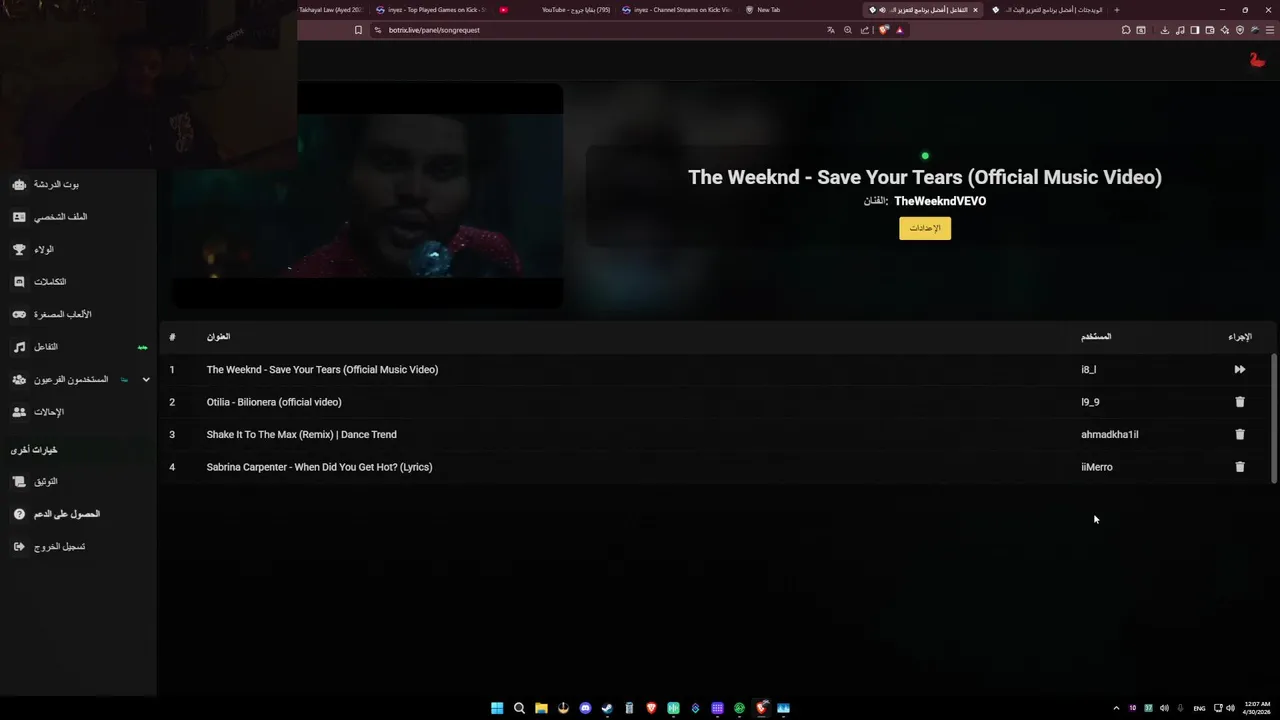This screenshot has height=720, width=1280.
Task: Open a new browser tab with plus
Action: (1117, 10)
